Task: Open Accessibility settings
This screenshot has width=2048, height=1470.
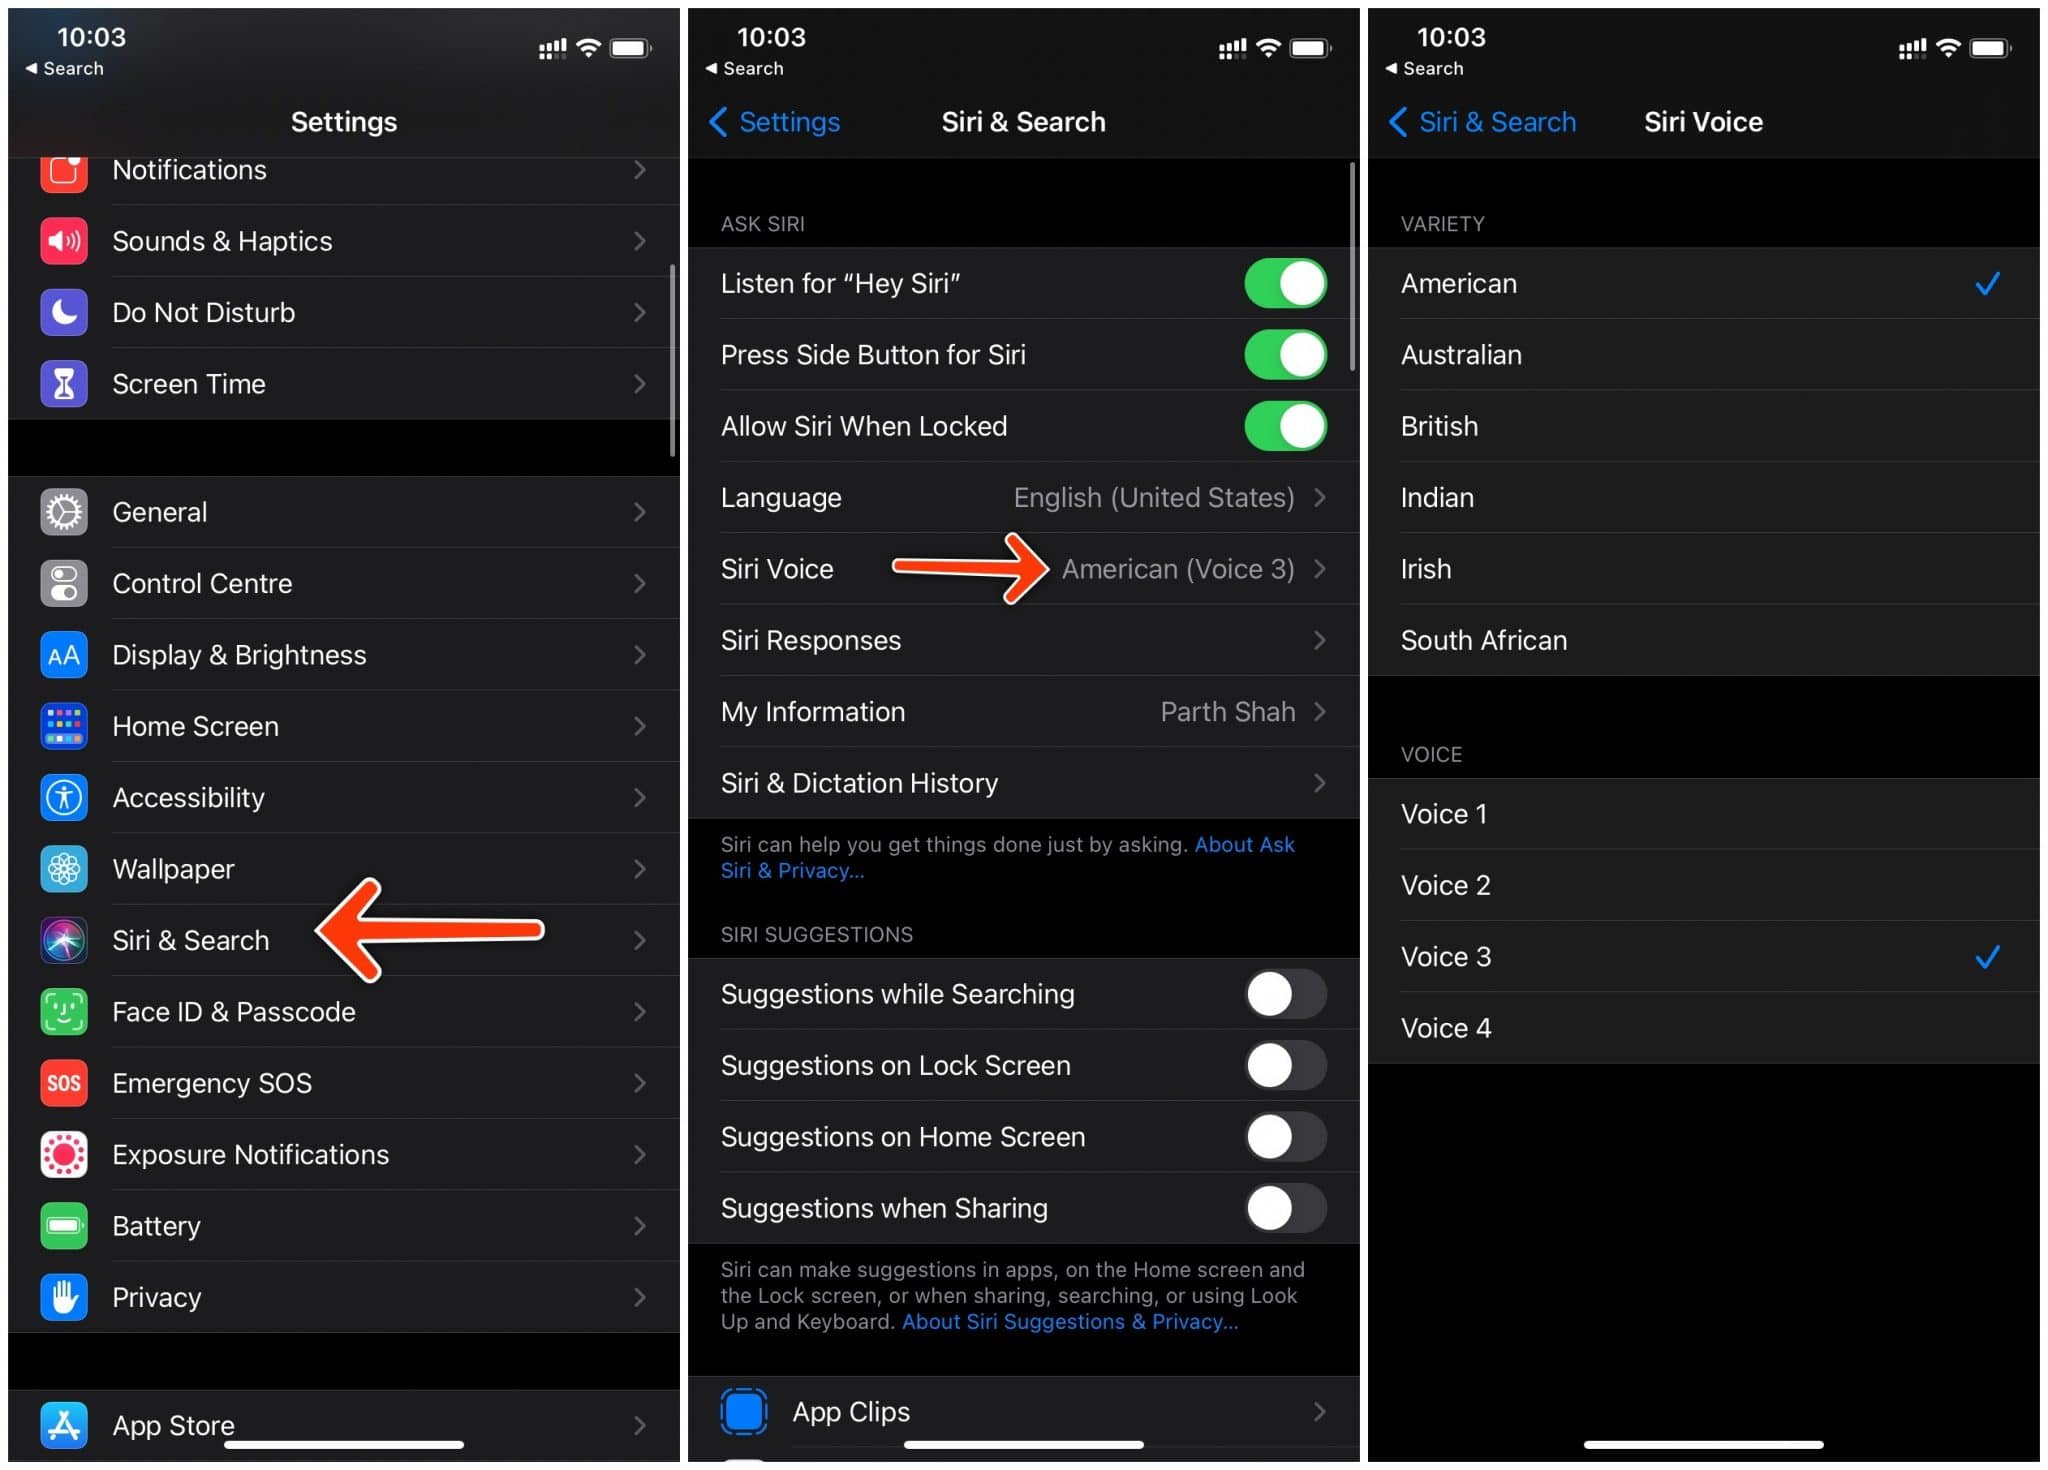Action: click(339, 797)
